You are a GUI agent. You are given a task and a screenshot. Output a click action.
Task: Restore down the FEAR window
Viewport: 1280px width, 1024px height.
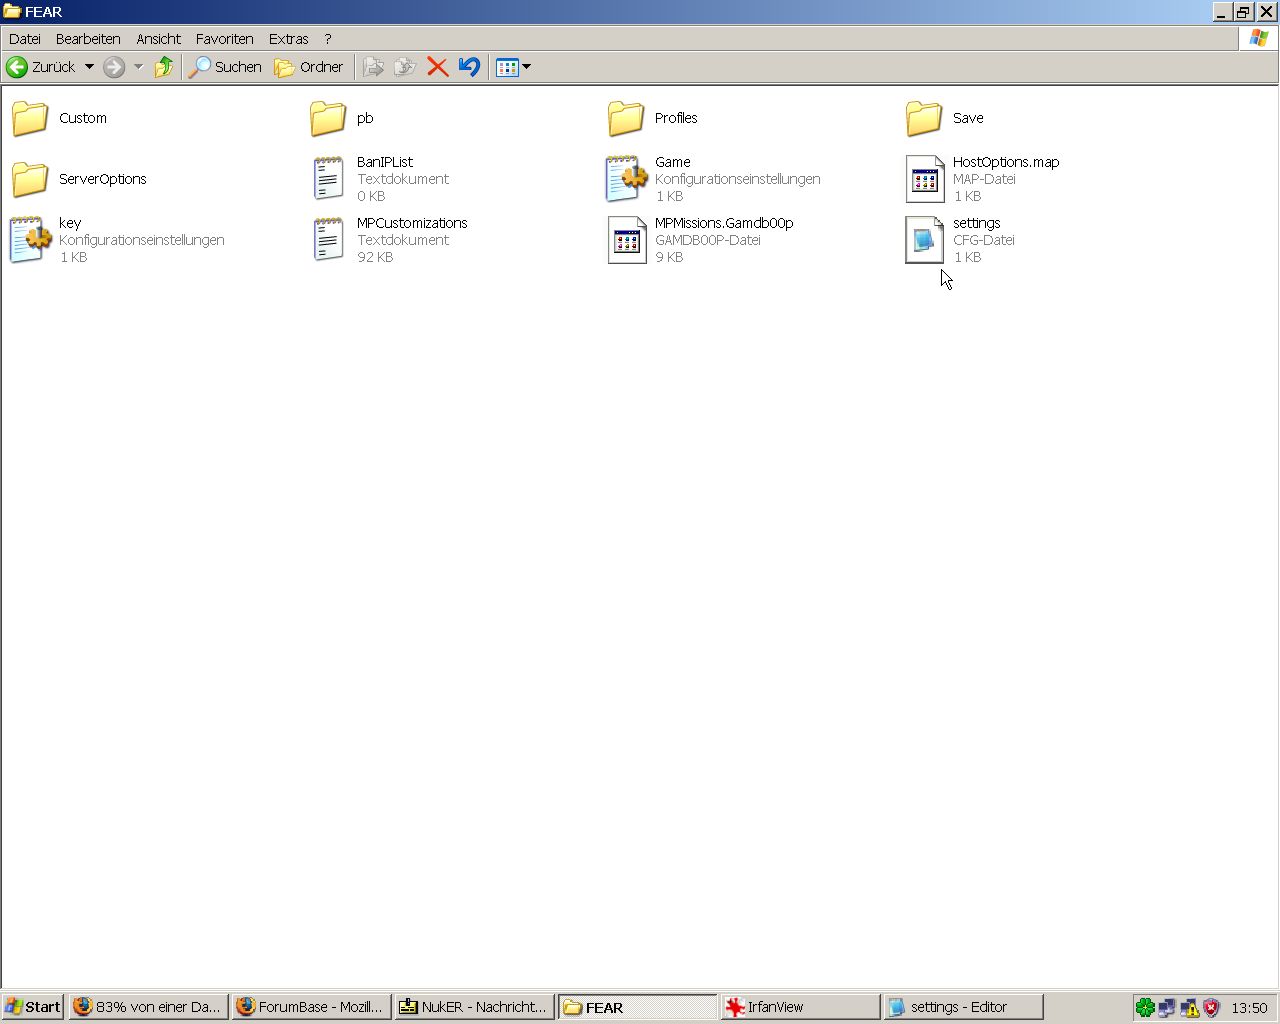click(x=1243, y=12)
